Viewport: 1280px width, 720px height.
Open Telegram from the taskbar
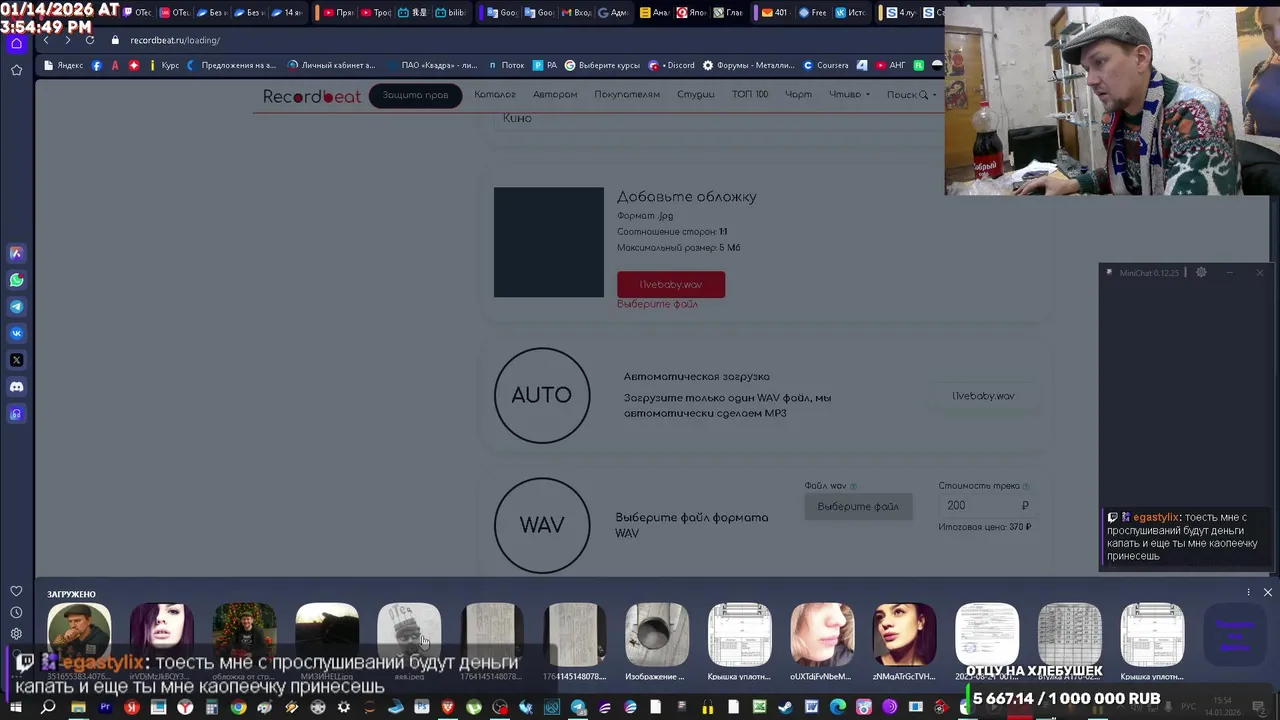click(578, 708)
